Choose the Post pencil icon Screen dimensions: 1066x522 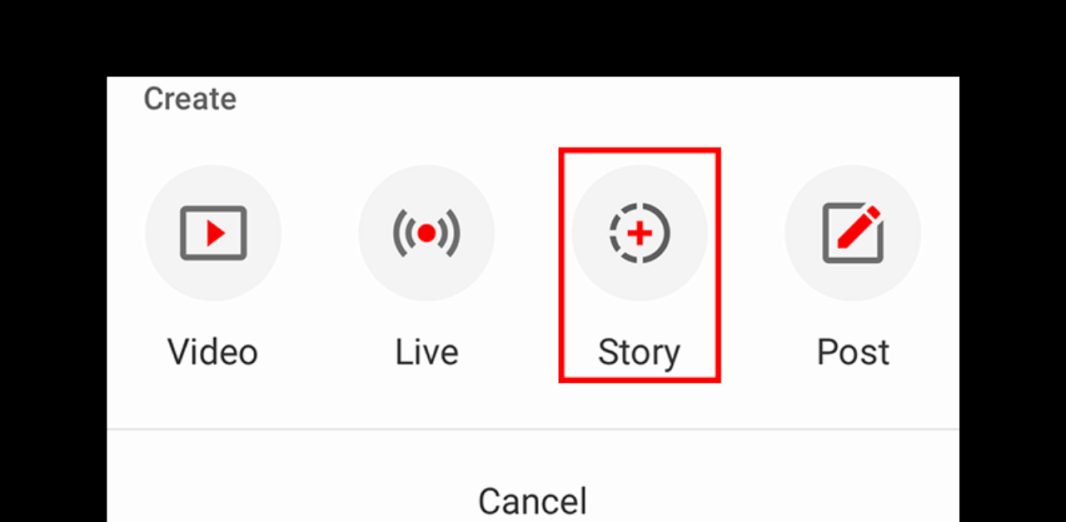point(853,233)
